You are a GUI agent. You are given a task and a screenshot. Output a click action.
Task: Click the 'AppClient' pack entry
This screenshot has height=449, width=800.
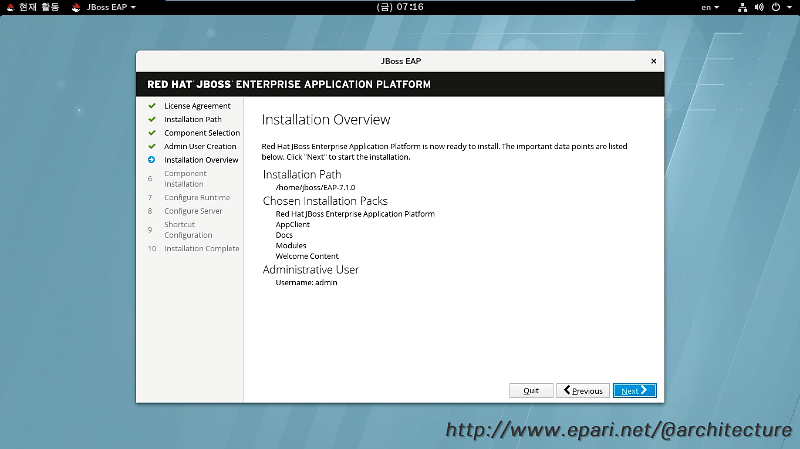tap(292, 224)
